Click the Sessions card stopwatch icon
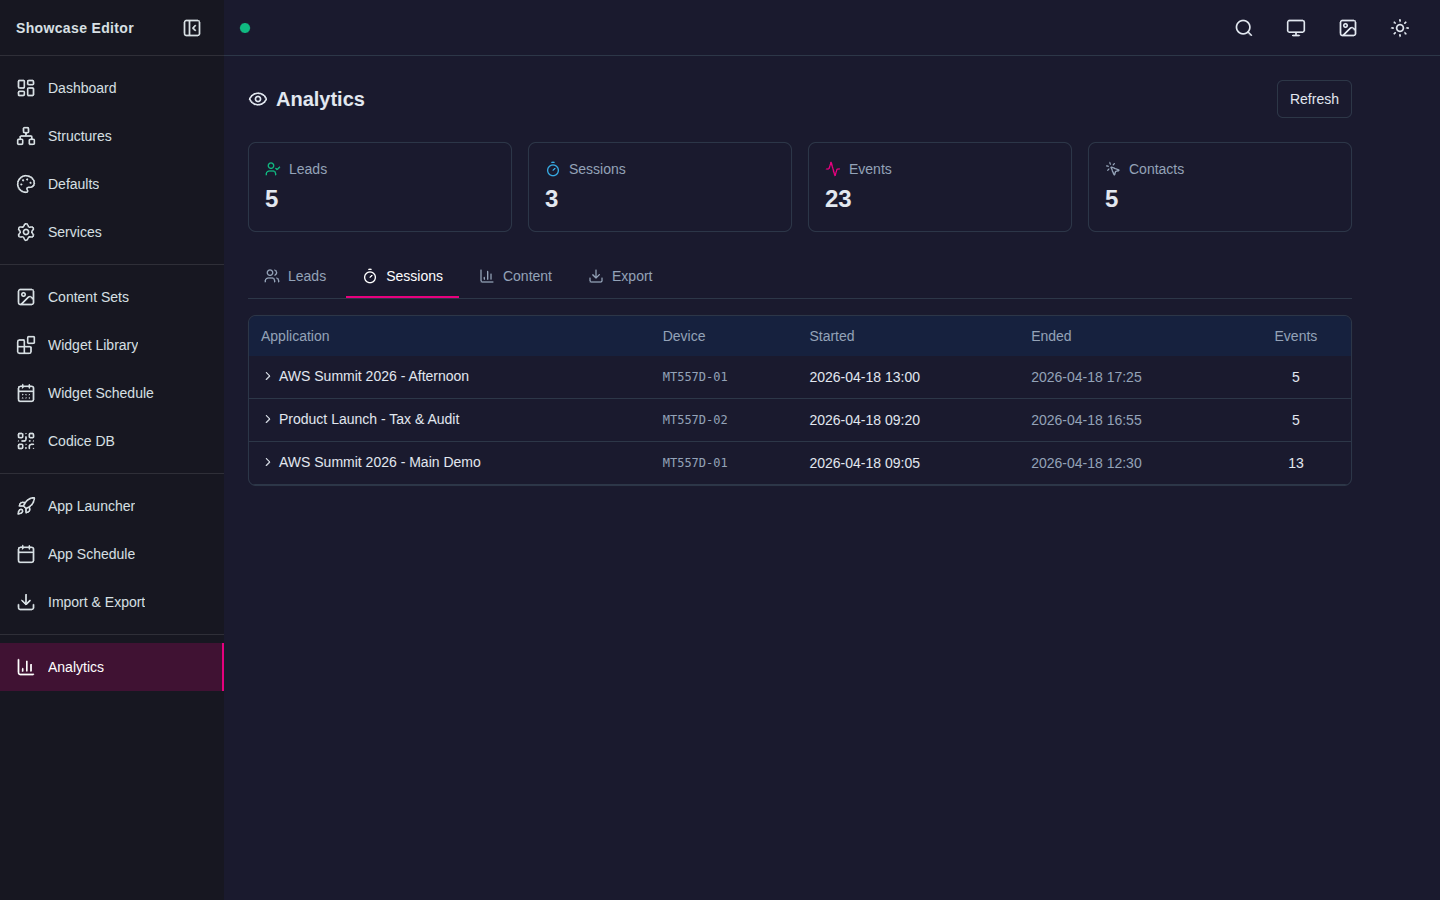 (x=552, y=169)
